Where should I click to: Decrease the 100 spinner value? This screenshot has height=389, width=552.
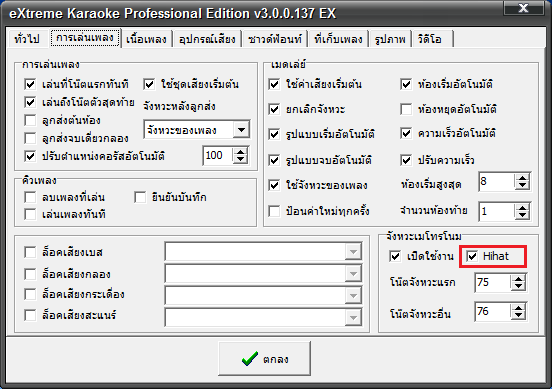tap(240, 159)
